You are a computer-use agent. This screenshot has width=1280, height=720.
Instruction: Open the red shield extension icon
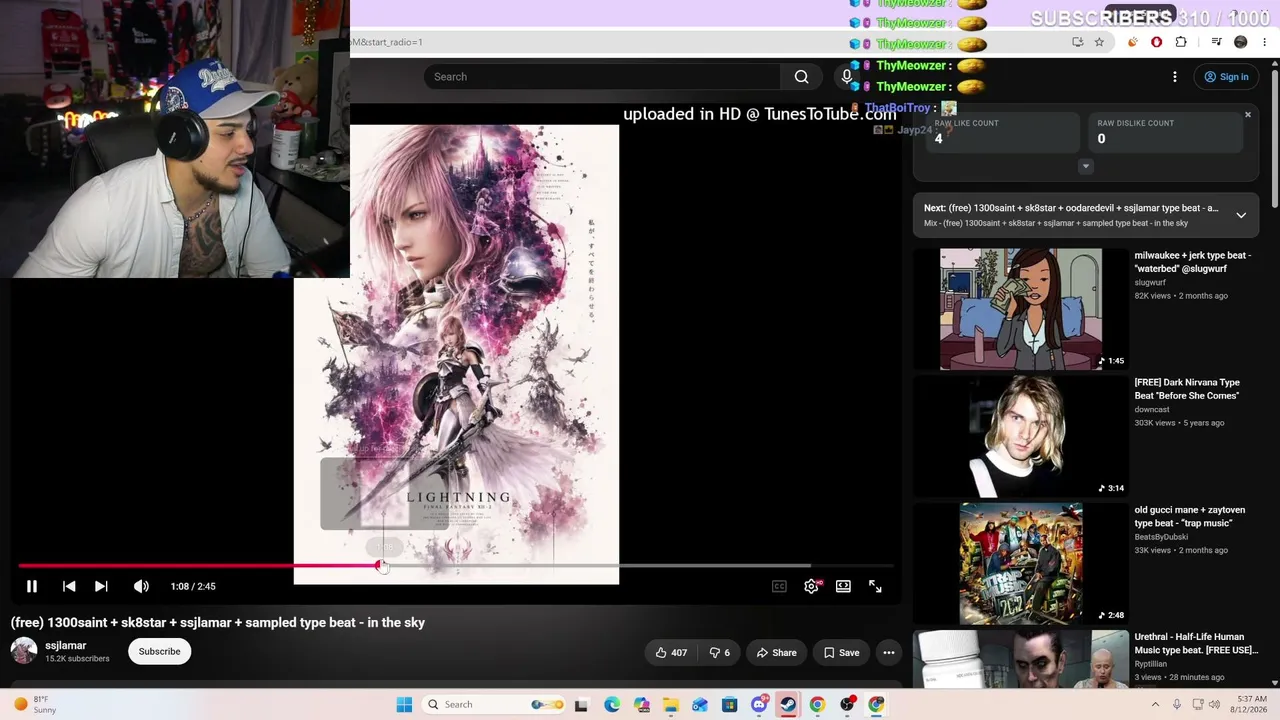click(1157, 42)
